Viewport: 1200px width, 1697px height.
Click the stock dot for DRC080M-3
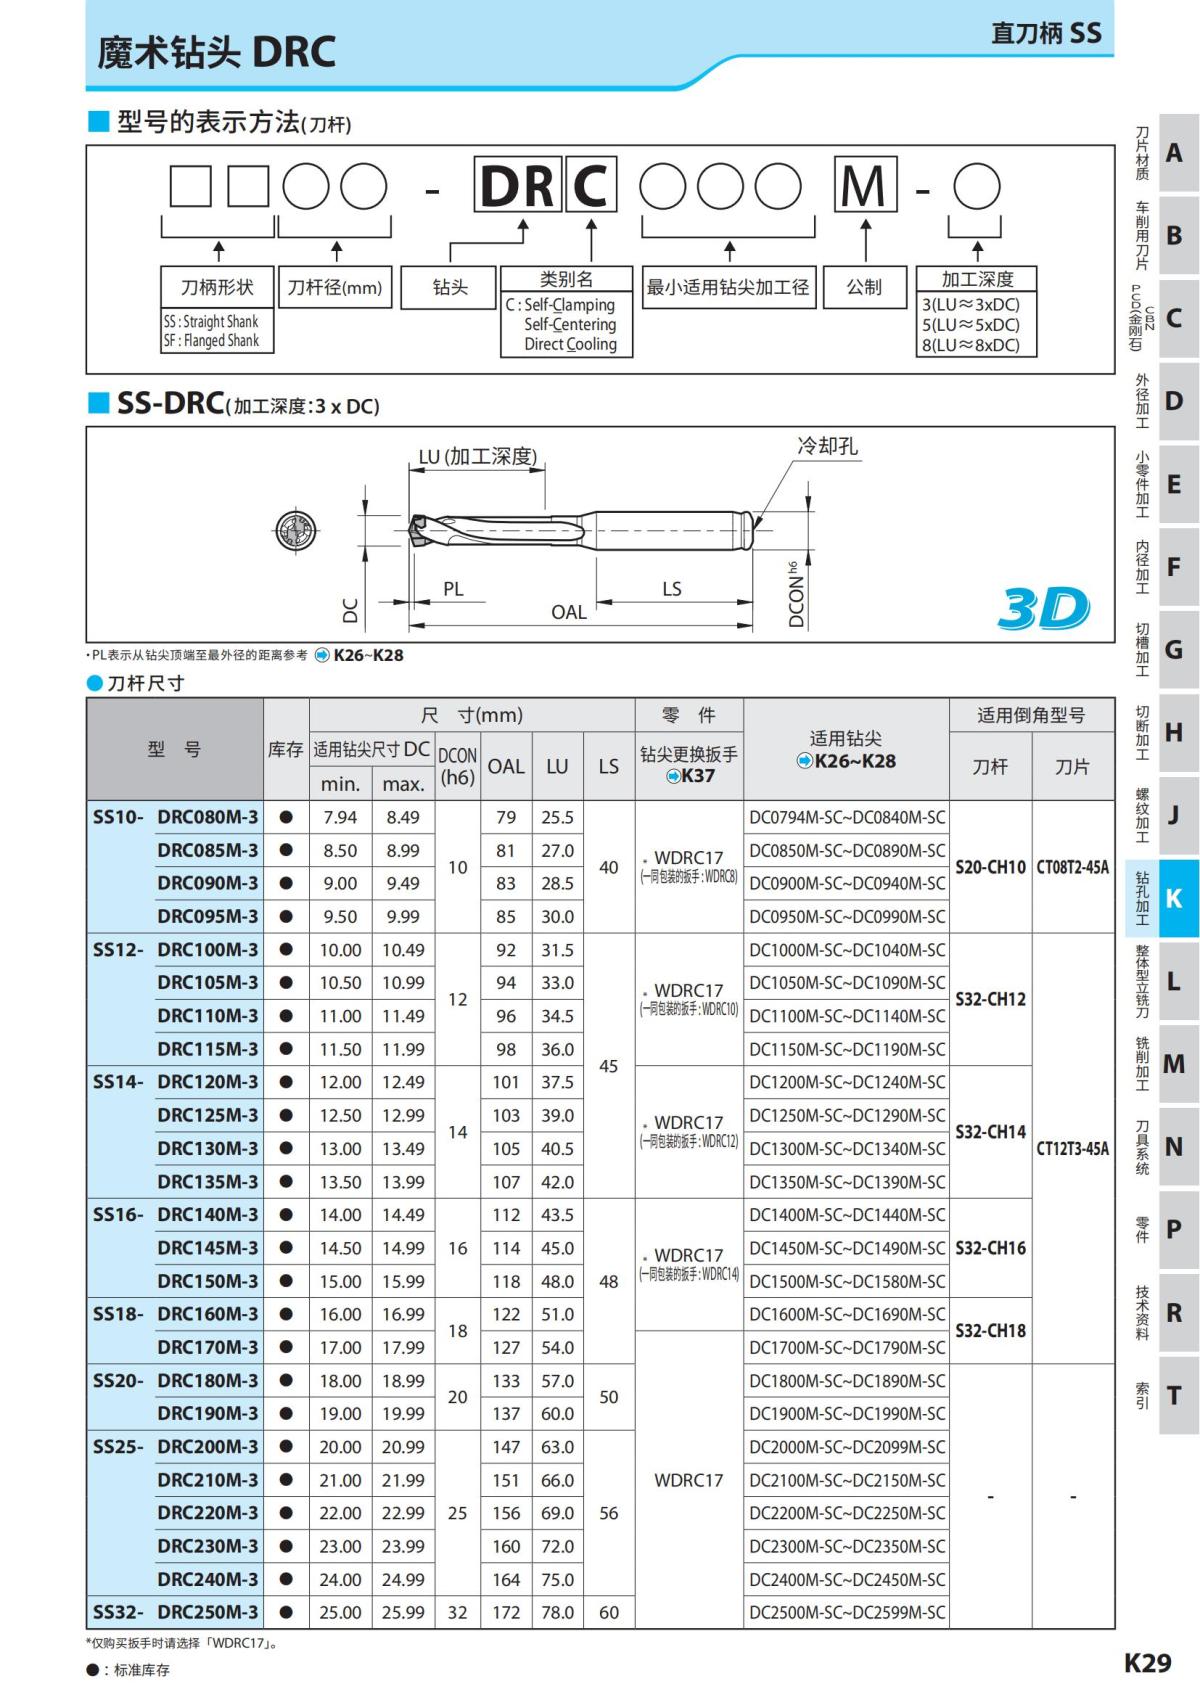click(x=286, y=817)
